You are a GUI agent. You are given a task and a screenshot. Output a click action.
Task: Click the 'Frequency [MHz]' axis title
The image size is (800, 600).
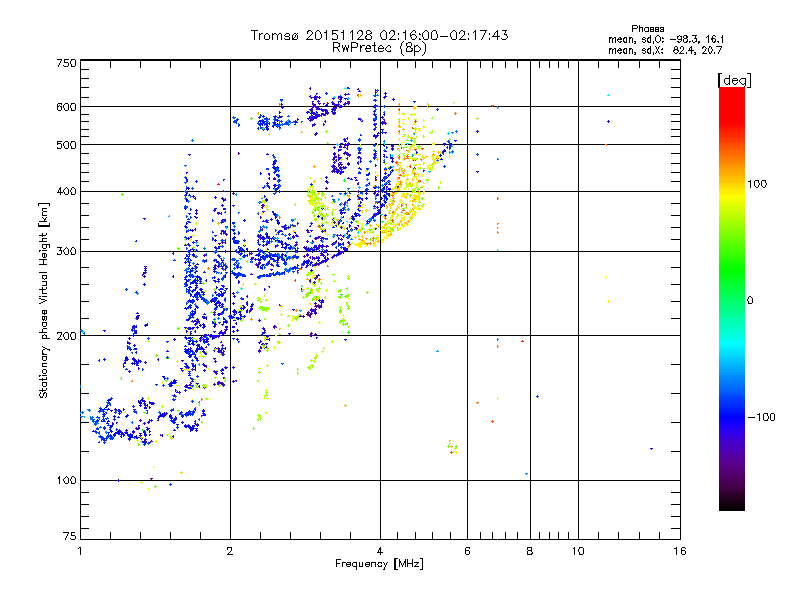379,564
